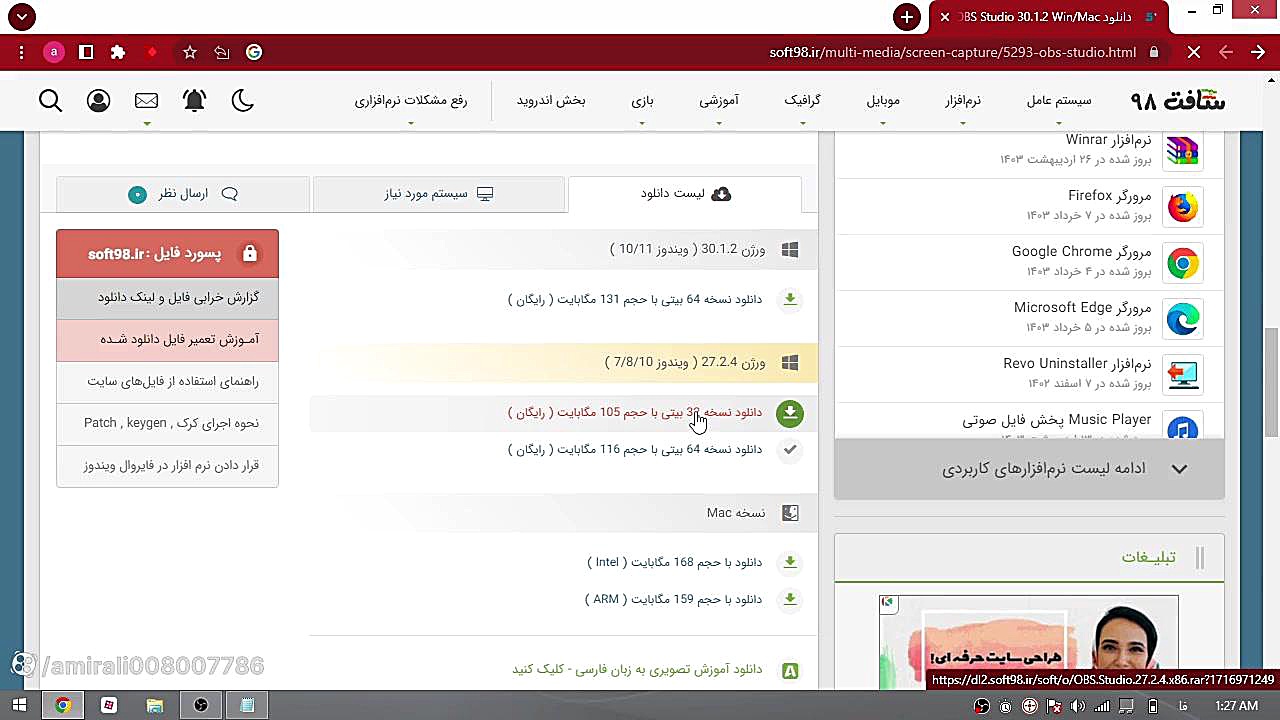This screenshot has width=1280, height=720.
Task: Open the نرم‌افزار menu dropdown
Action: point(963,101)
